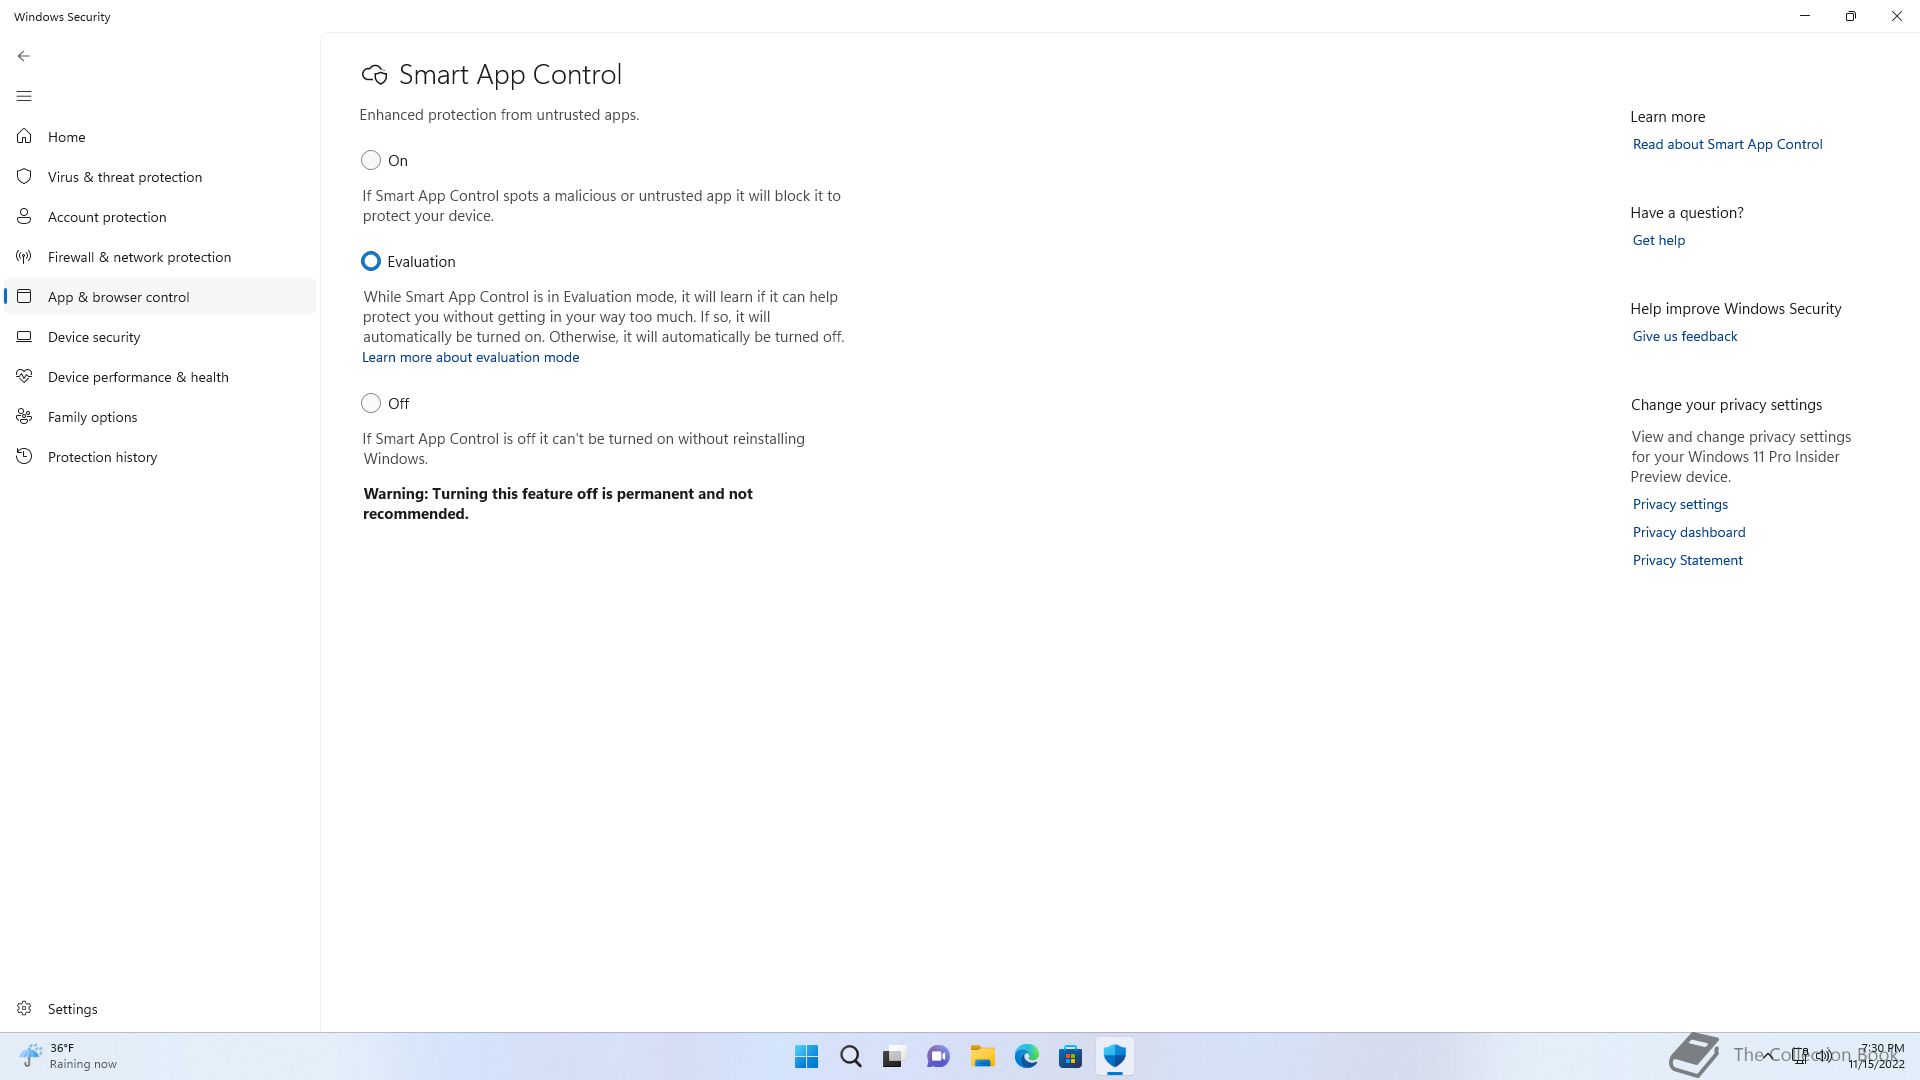Open taskbar Search magnifier
1920x1080 pixels.
tap(850, 1056)
